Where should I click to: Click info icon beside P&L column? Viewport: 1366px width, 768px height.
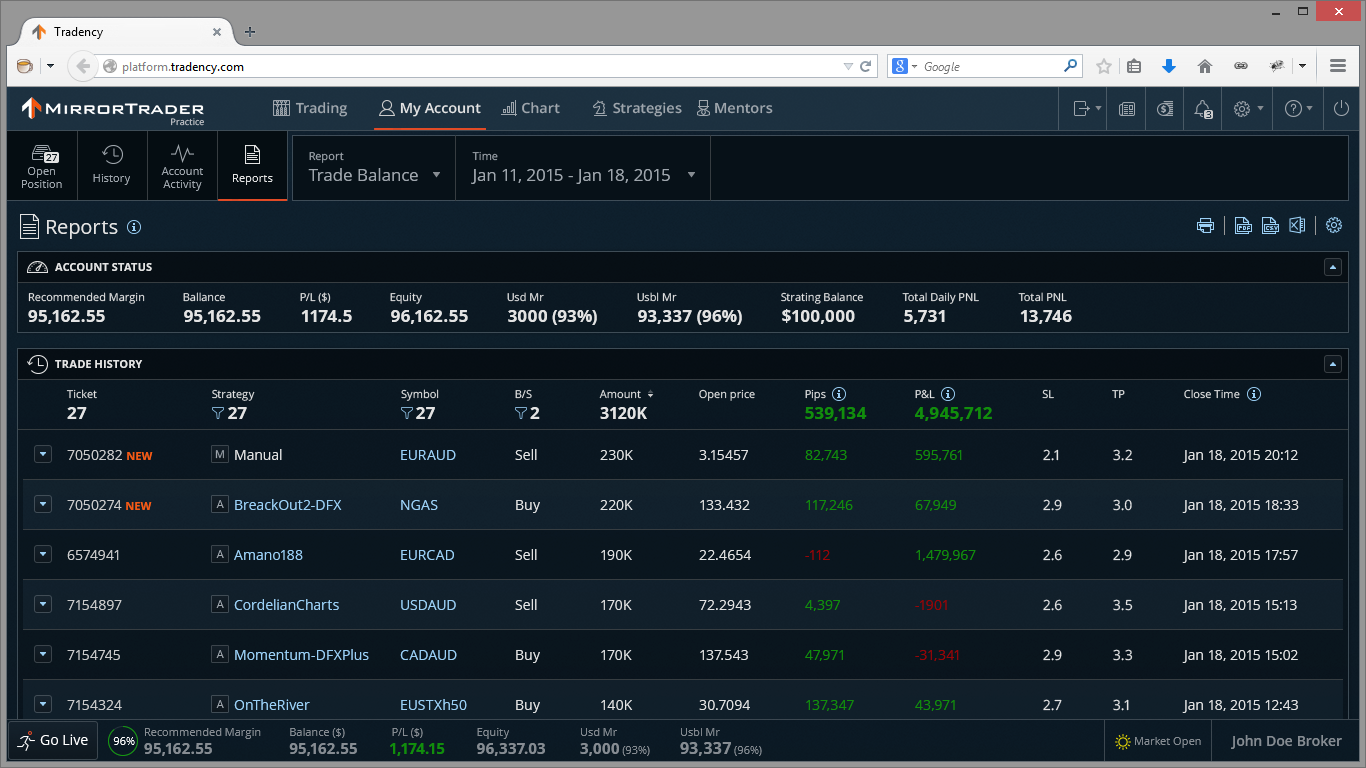click(948, 394)
